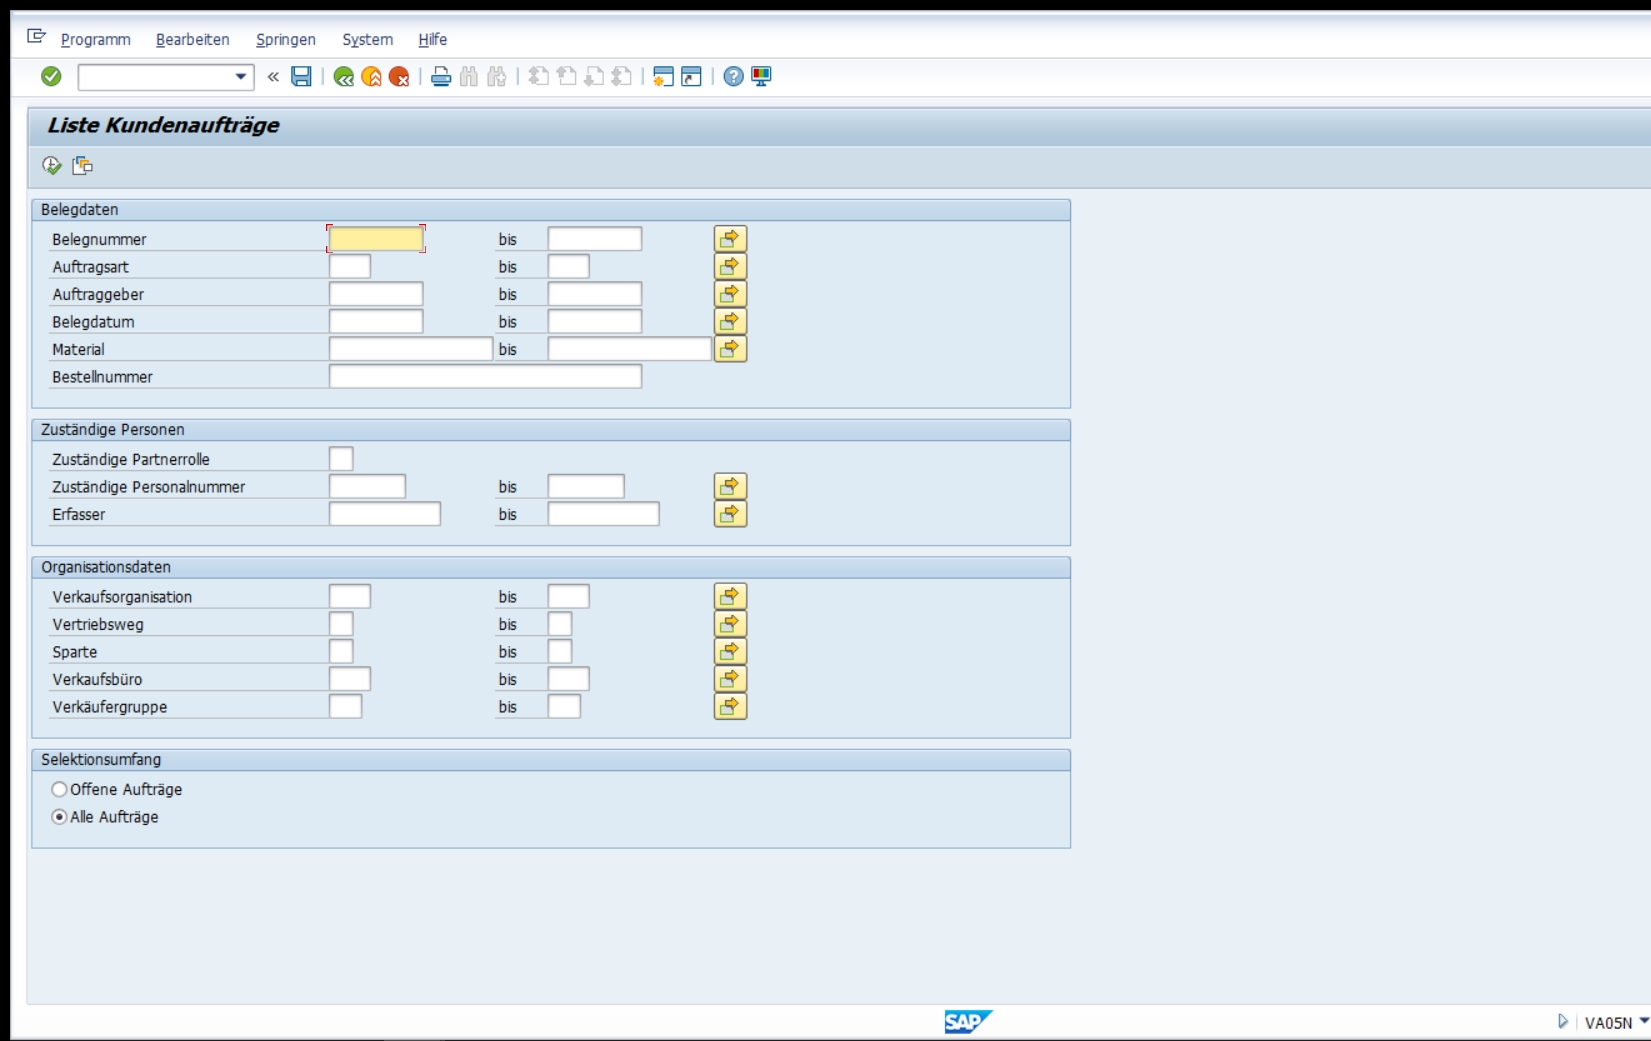Click the Get Variant icon

(82, 165)
